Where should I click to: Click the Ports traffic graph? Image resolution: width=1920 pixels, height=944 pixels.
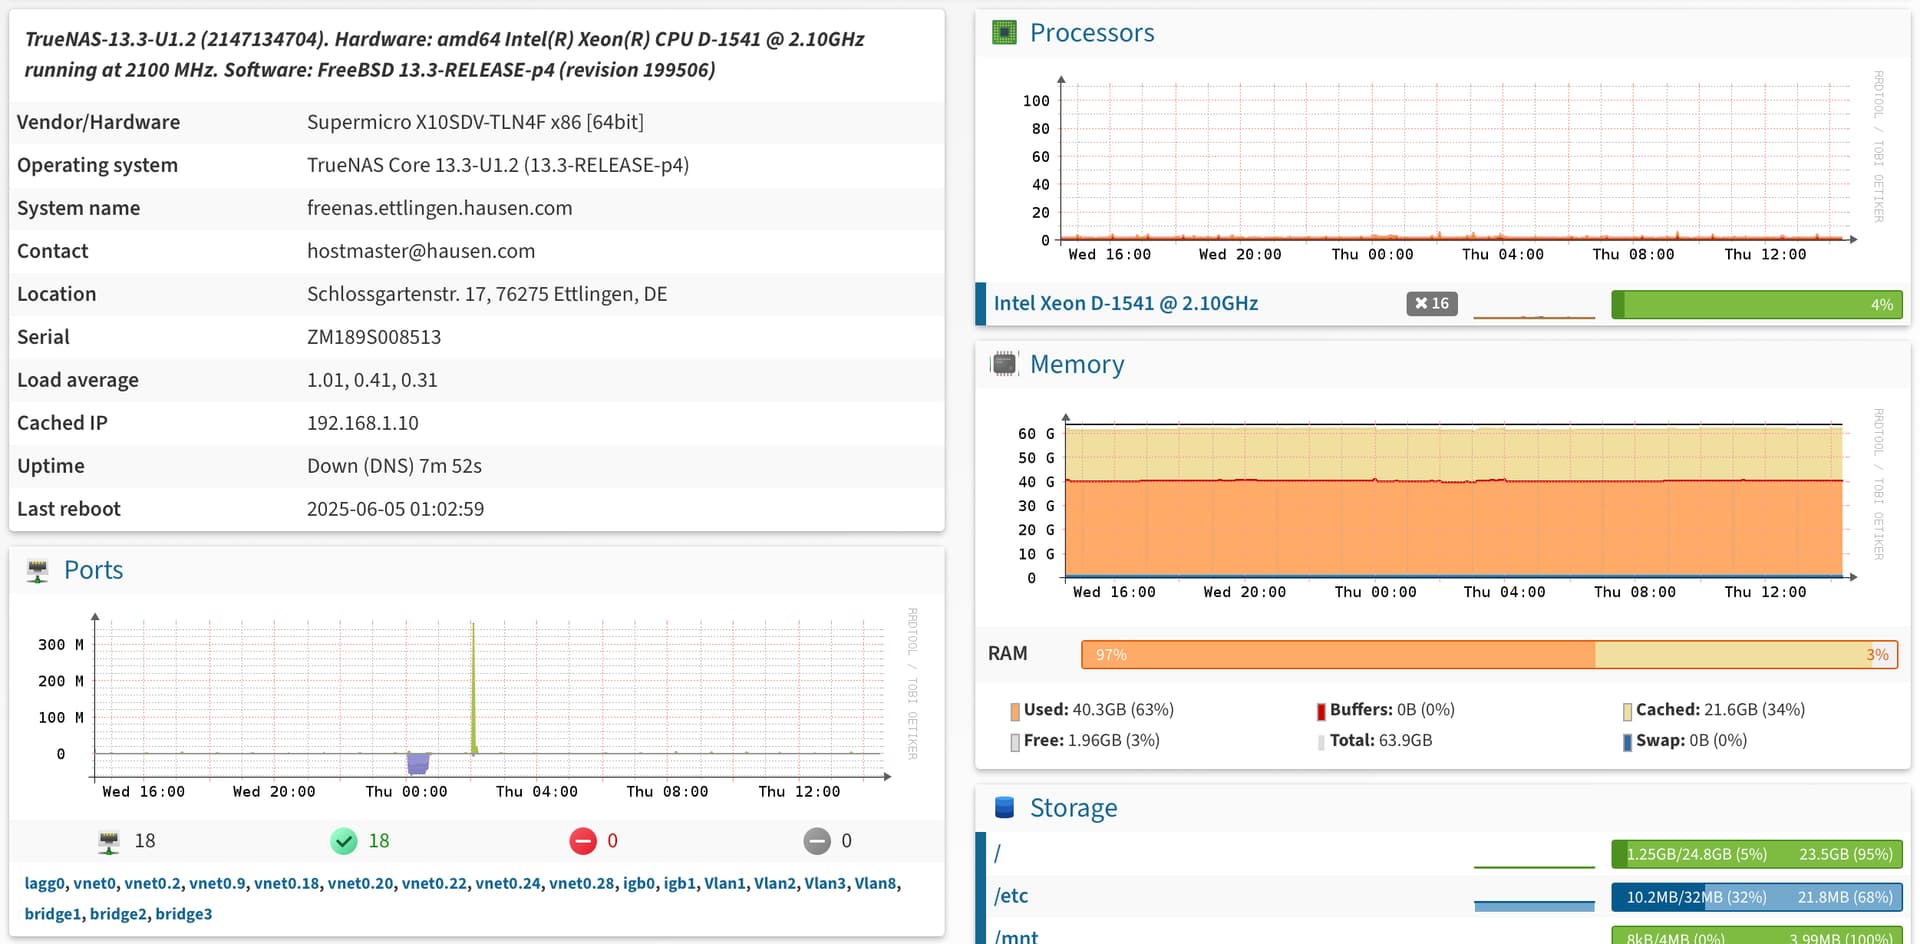(x=475, y=703)
